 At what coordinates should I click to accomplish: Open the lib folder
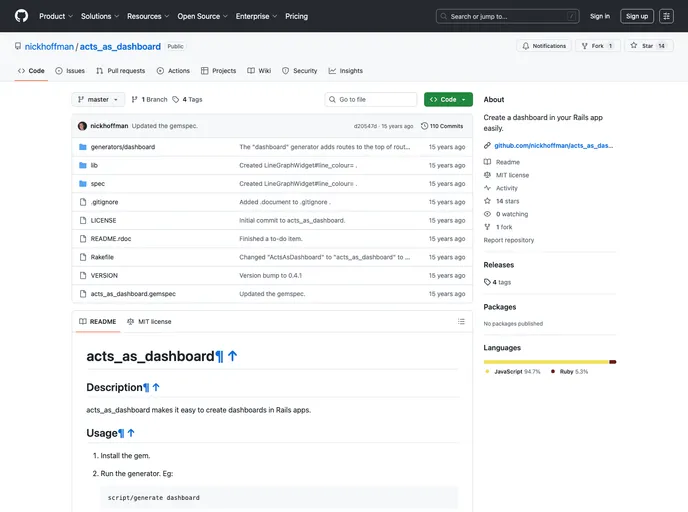tap(94, 165)
